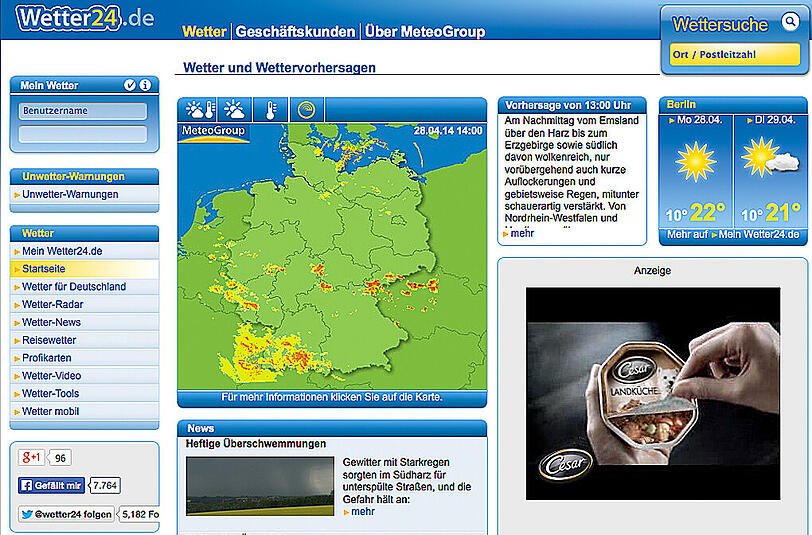Follow @wetter24 on Twitter
The height and width of the screenshot is (535, 812).
[67, 514]
